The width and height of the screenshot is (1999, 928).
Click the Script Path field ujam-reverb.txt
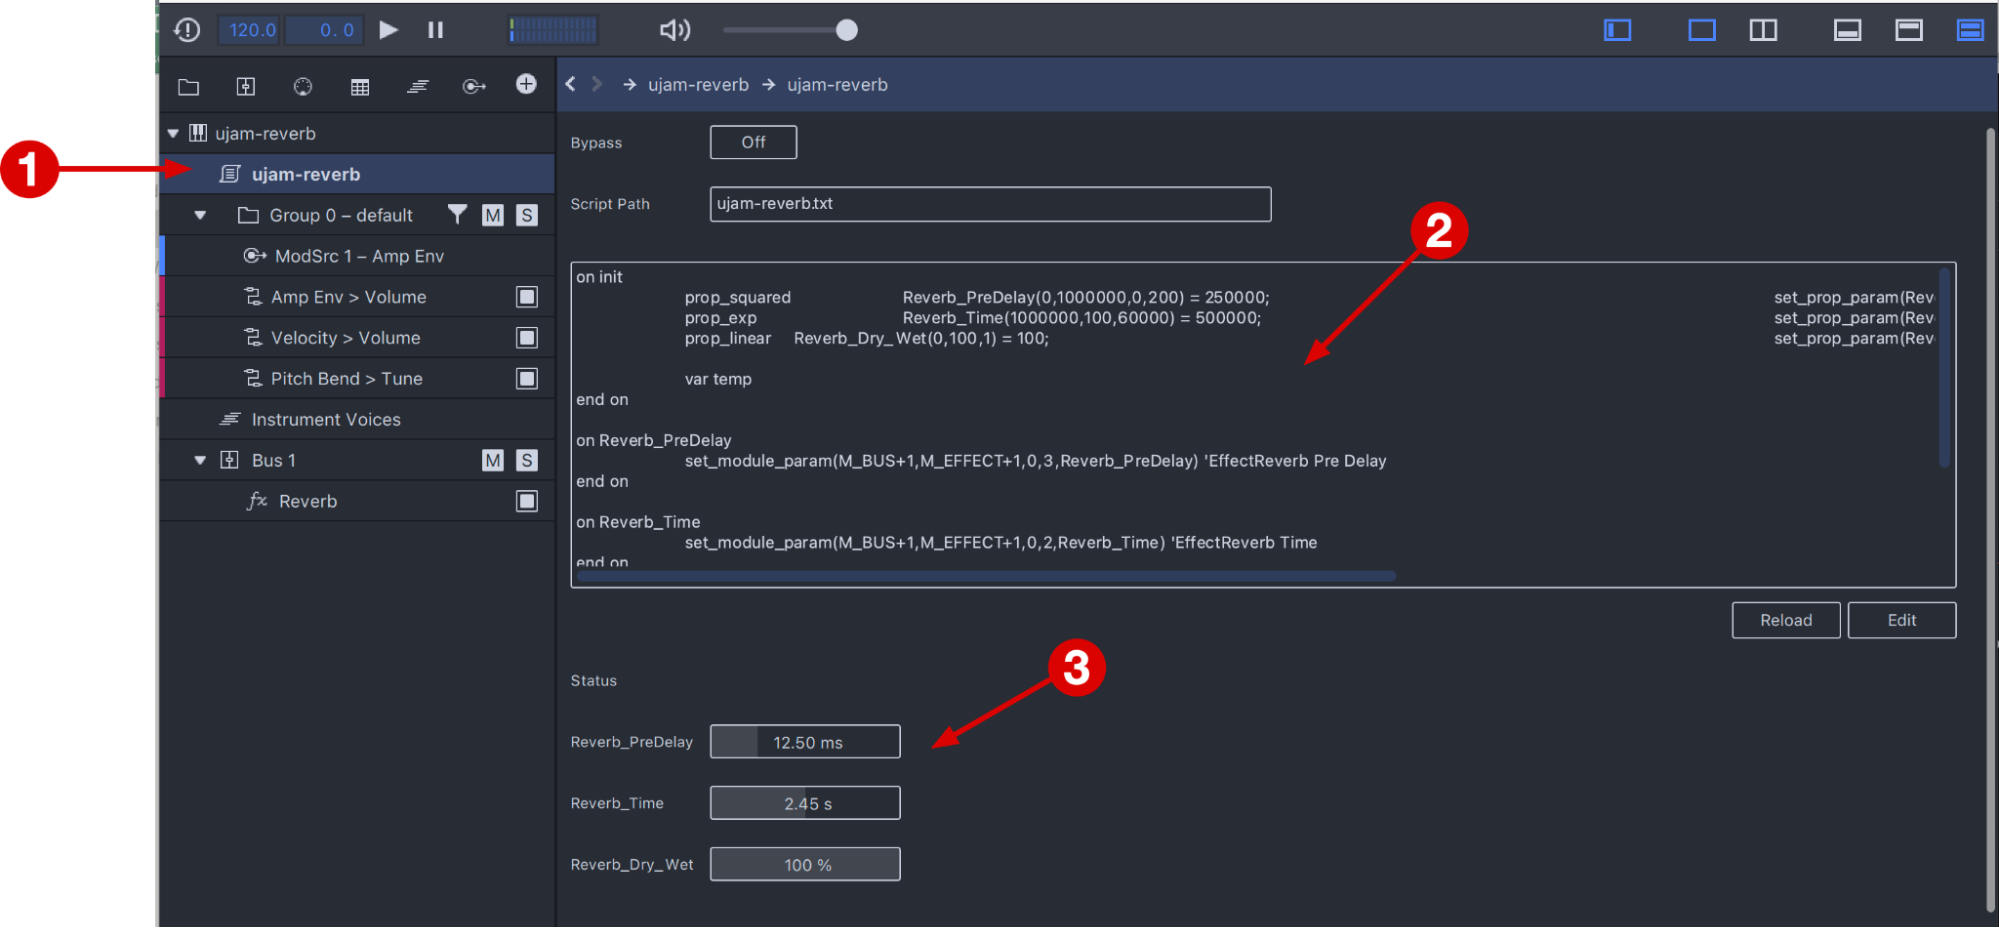(990, 204)
